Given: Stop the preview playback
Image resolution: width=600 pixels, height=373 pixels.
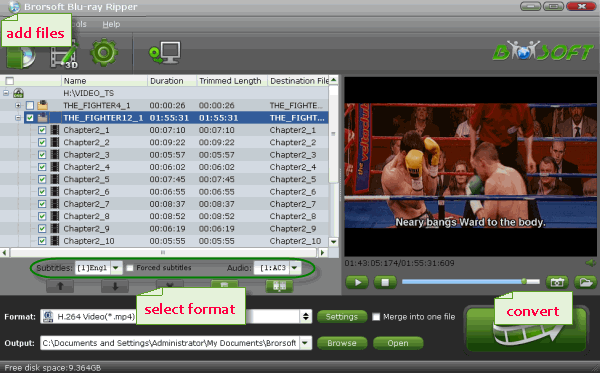Looking at the screenshot, I should [385, 282].
